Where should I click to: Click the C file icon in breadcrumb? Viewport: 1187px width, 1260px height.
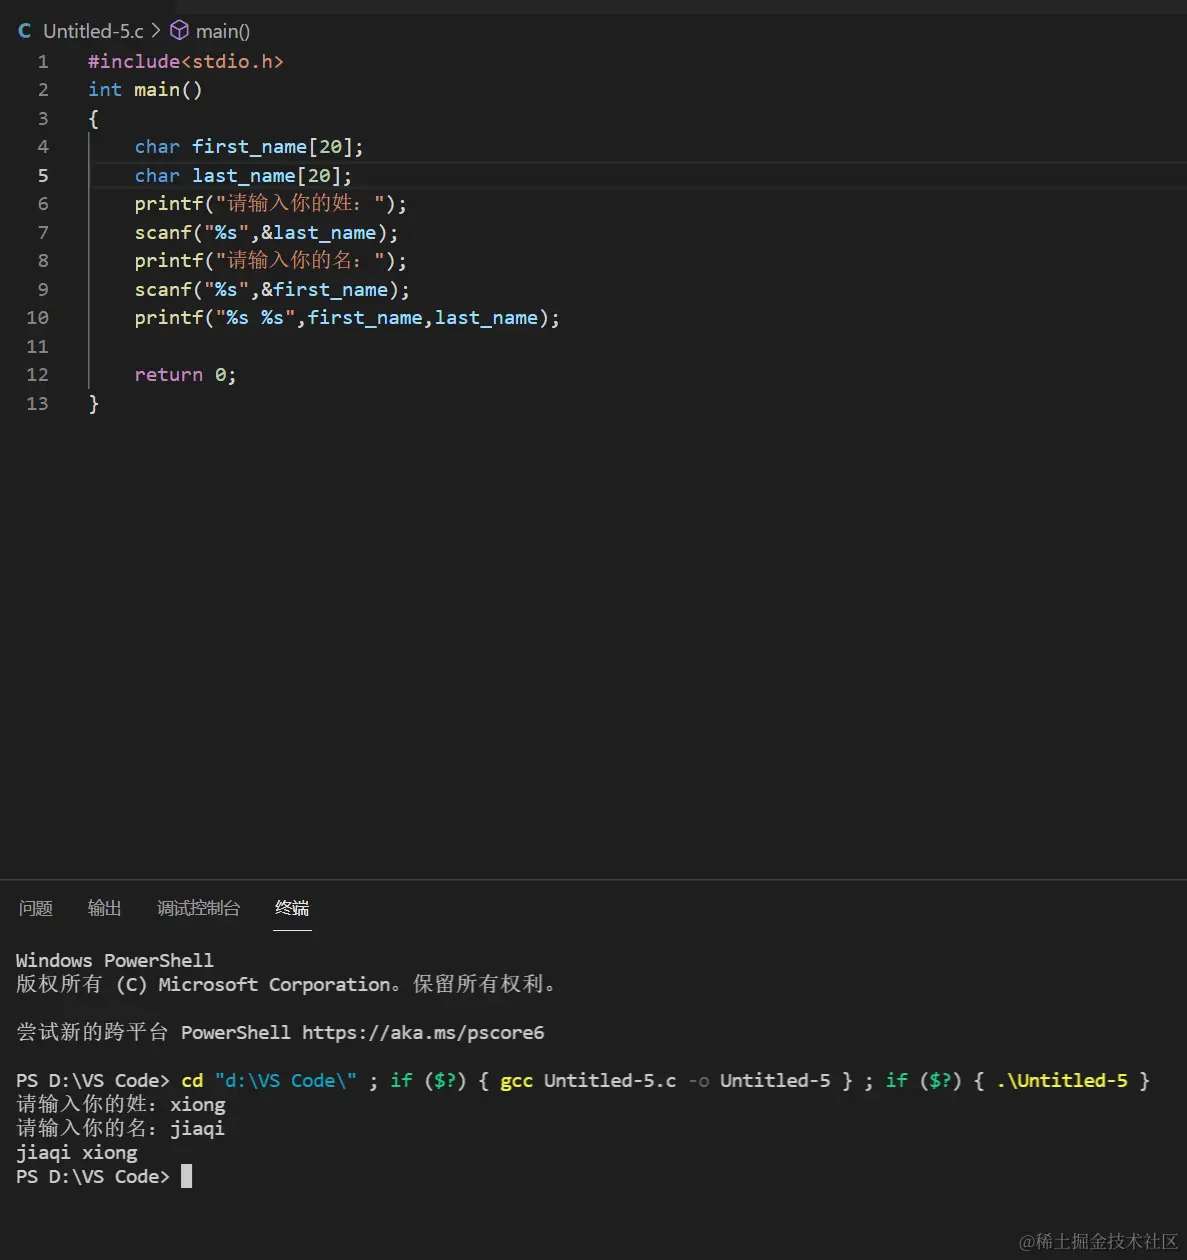coord(25,31)
